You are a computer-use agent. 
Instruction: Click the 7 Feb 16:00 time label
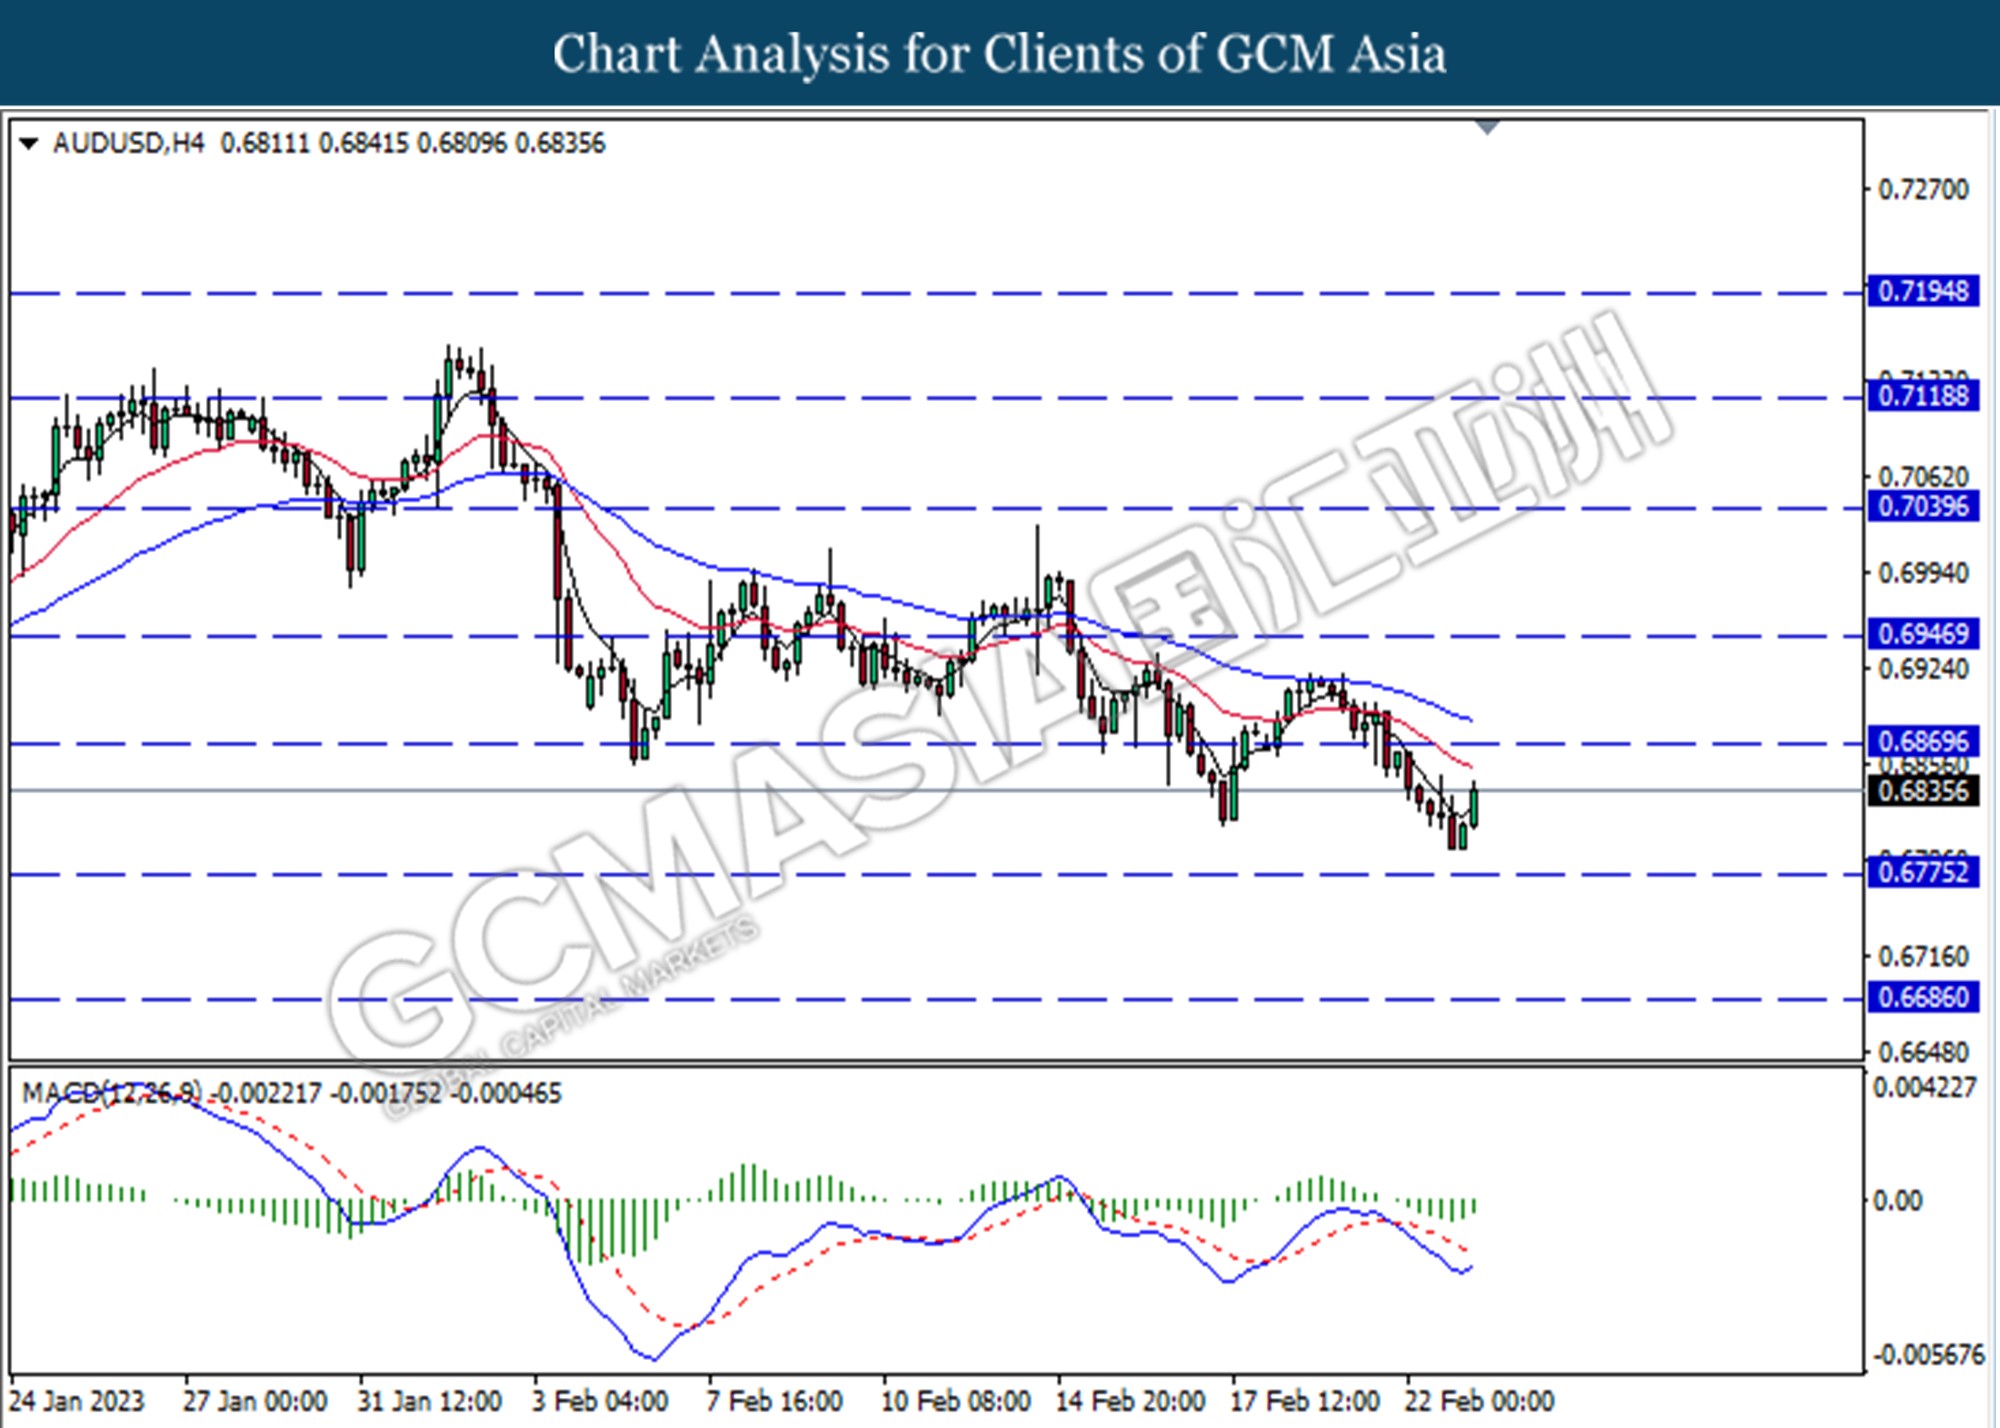click(775, 1401)
